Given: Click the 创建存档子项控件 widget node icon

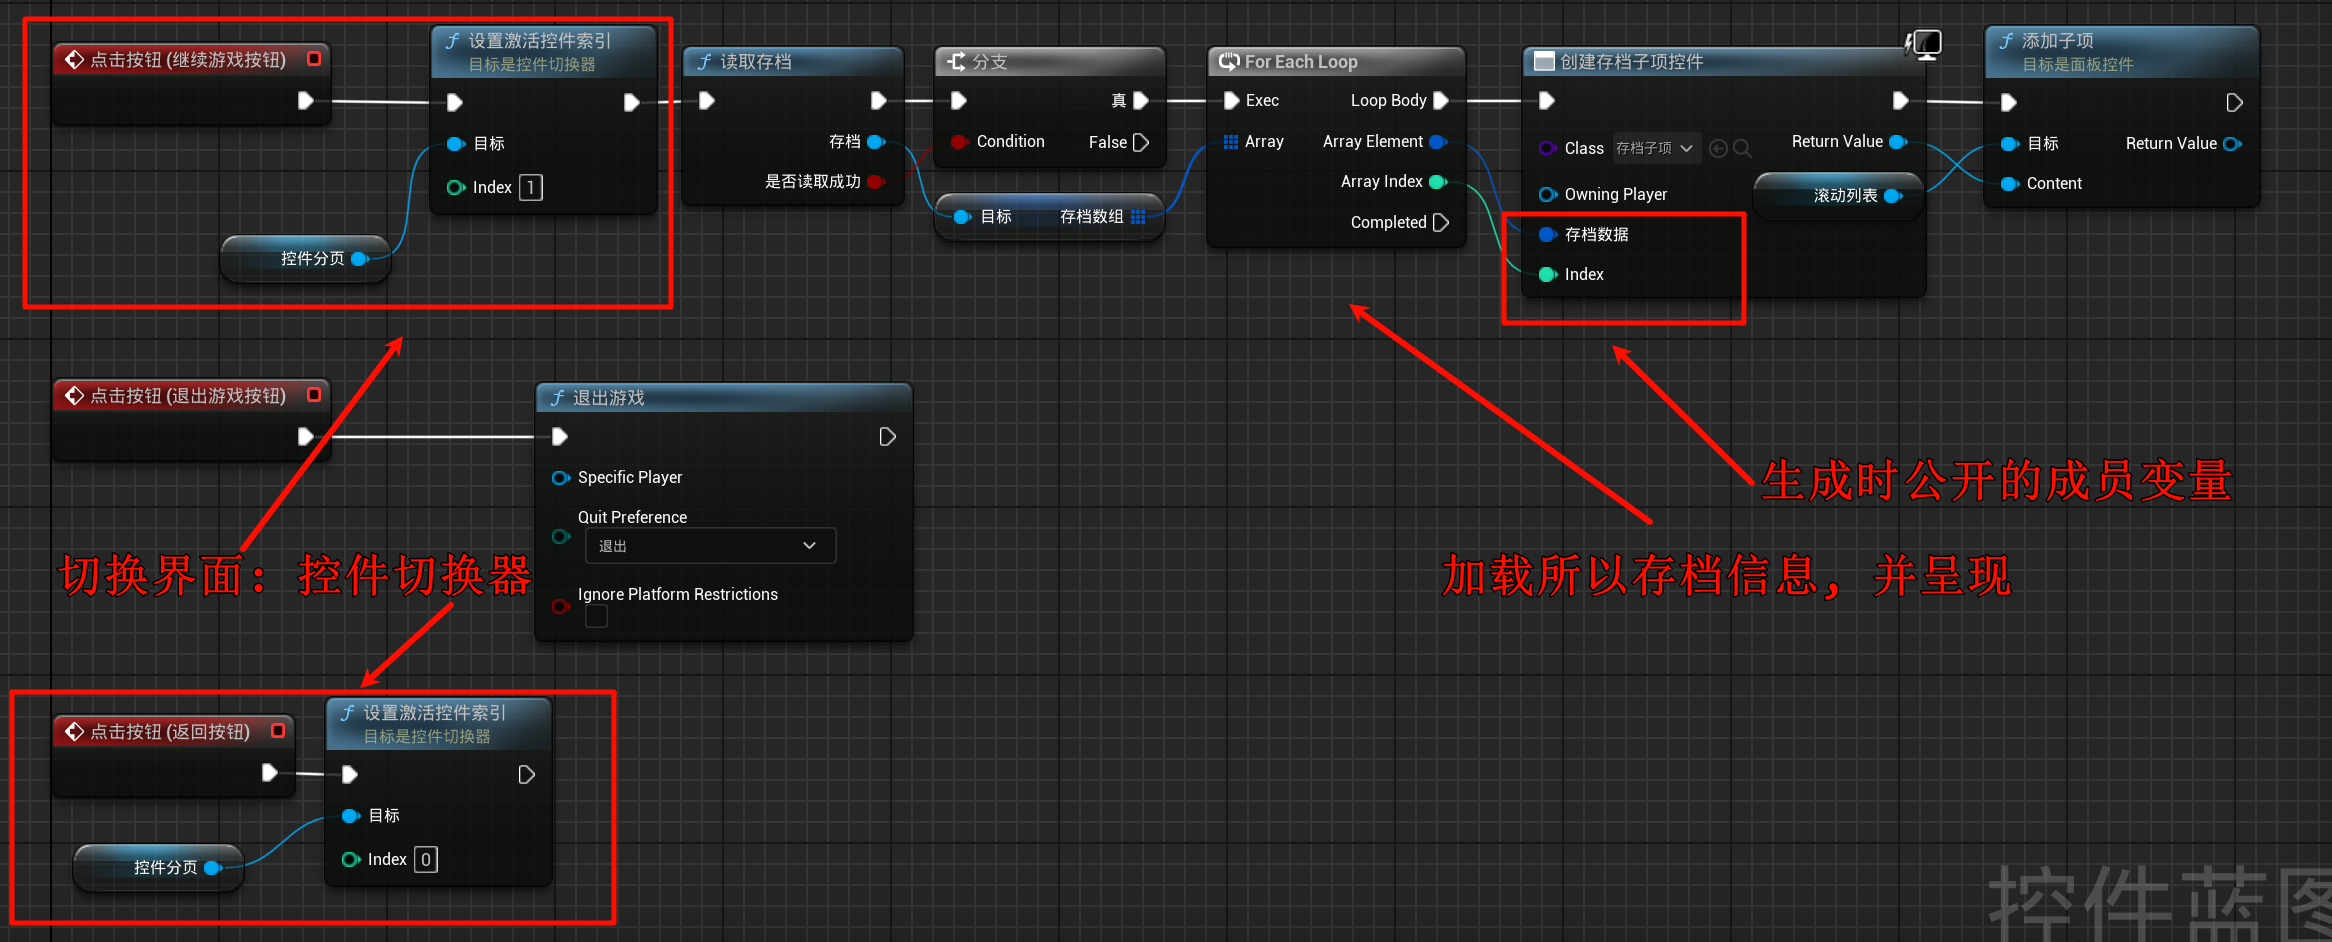Looking at the screenshot, I should pos(1544,62).
